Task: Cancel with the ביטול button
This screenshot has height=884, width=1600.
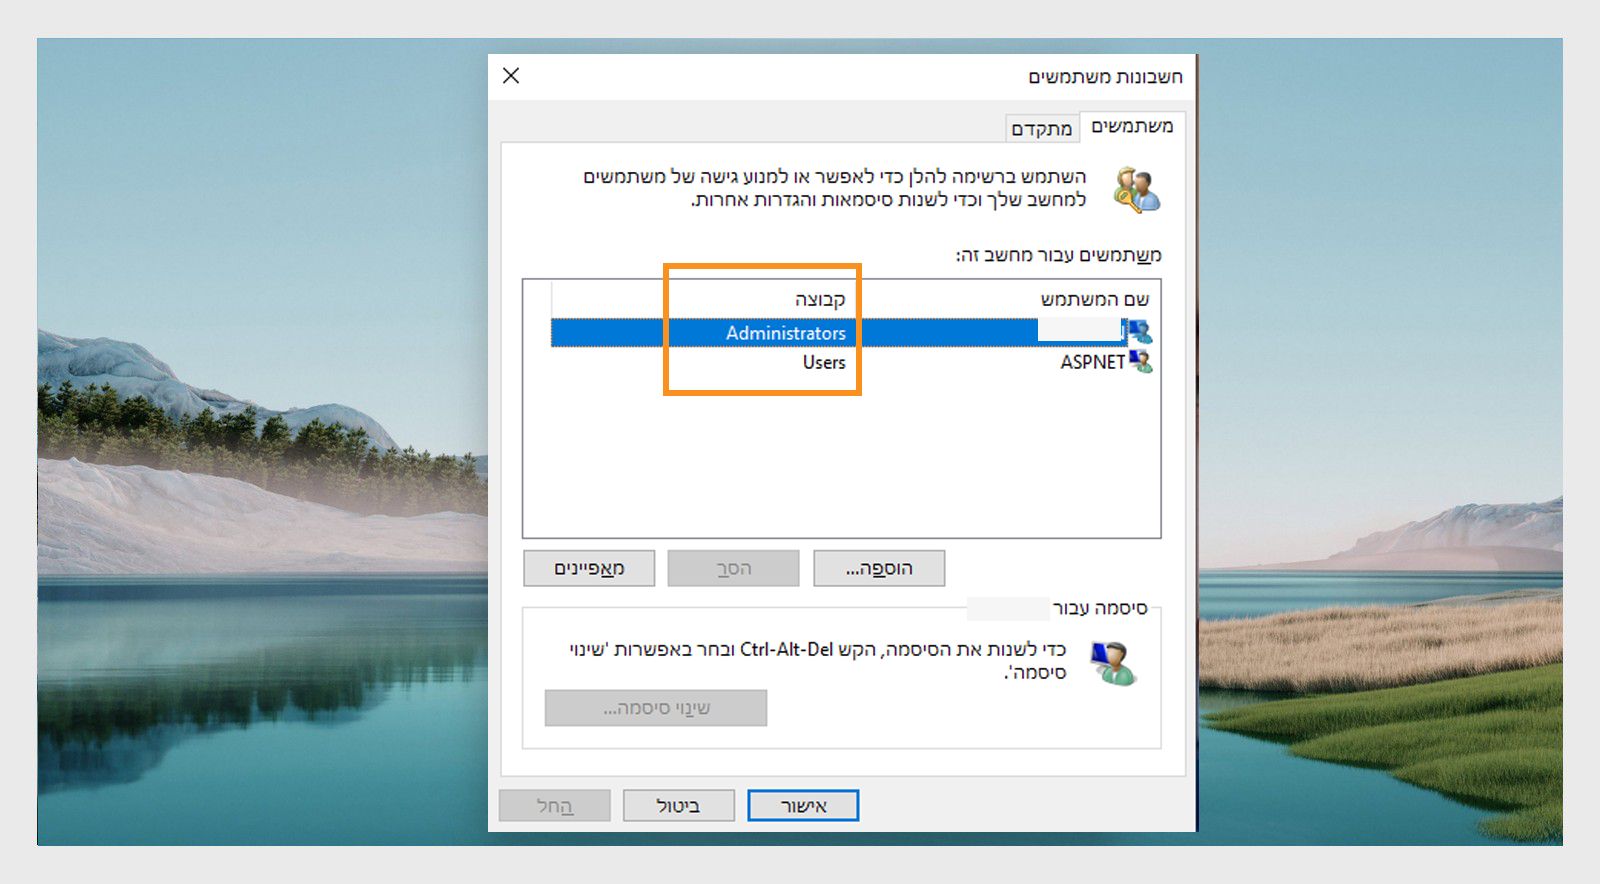Action: tap(679, 806)
